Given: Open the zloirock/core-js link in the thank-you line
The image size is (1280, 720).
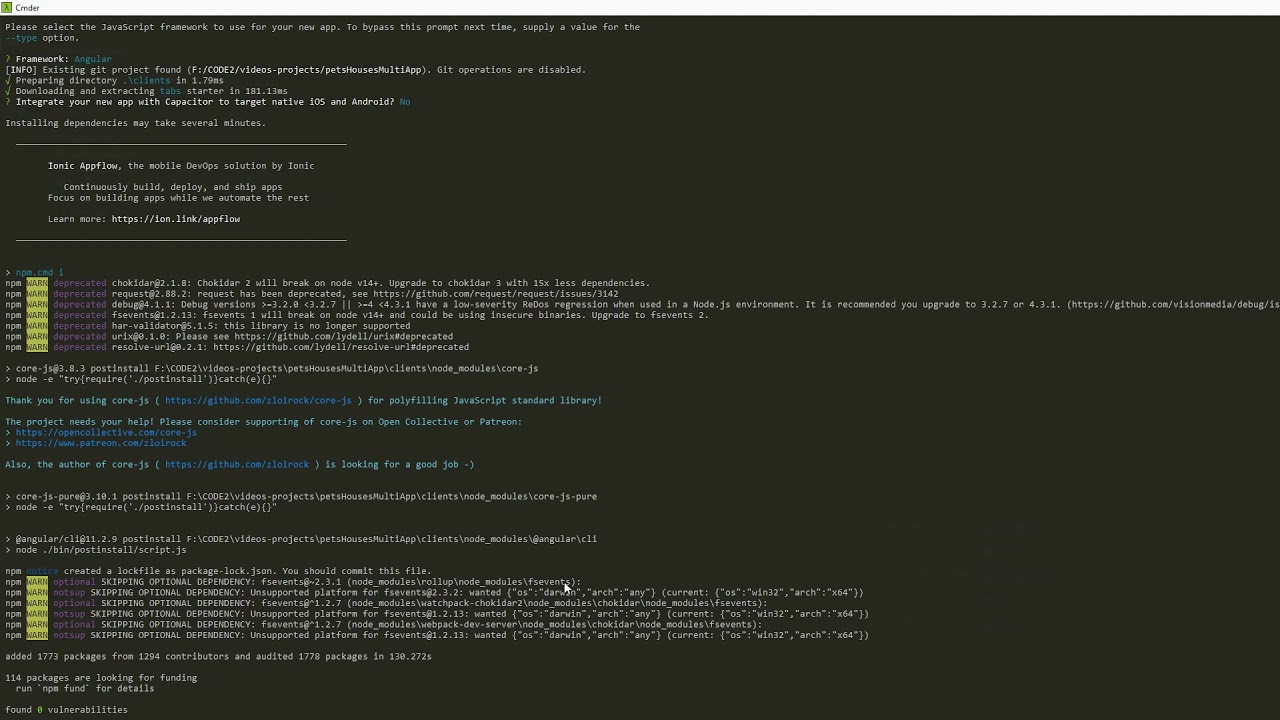Looking at the screenshot, I should [x=258, y=401].
